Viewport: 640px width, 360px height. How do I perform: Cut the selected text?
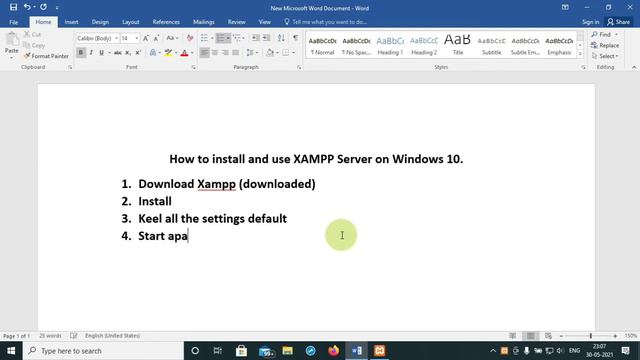tap(32, 35)
